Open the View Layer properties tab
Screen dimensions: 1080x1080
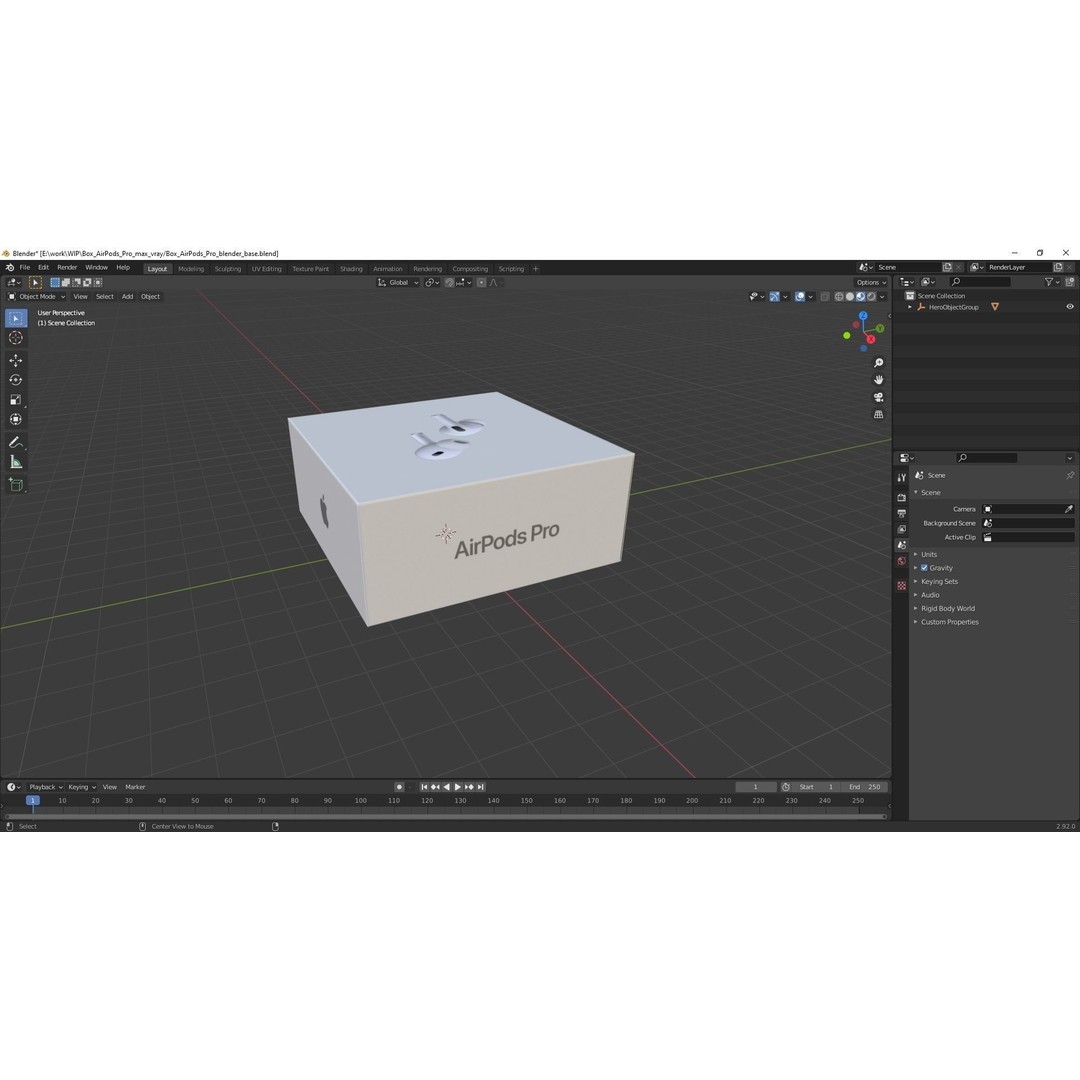[902, 529]
